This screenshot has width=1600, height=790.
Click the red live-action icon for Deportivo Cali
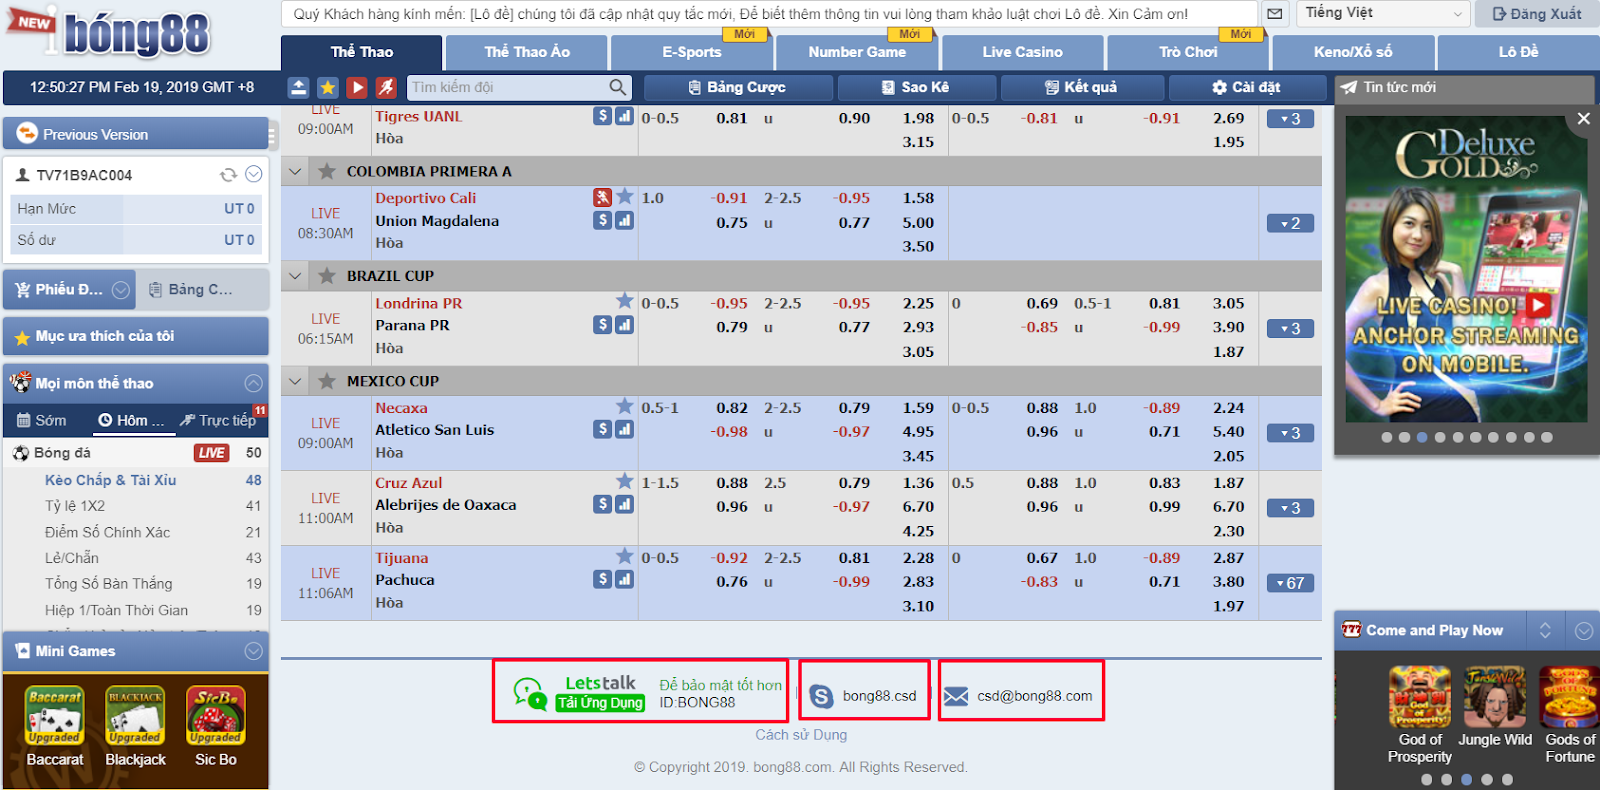[602, 197]
